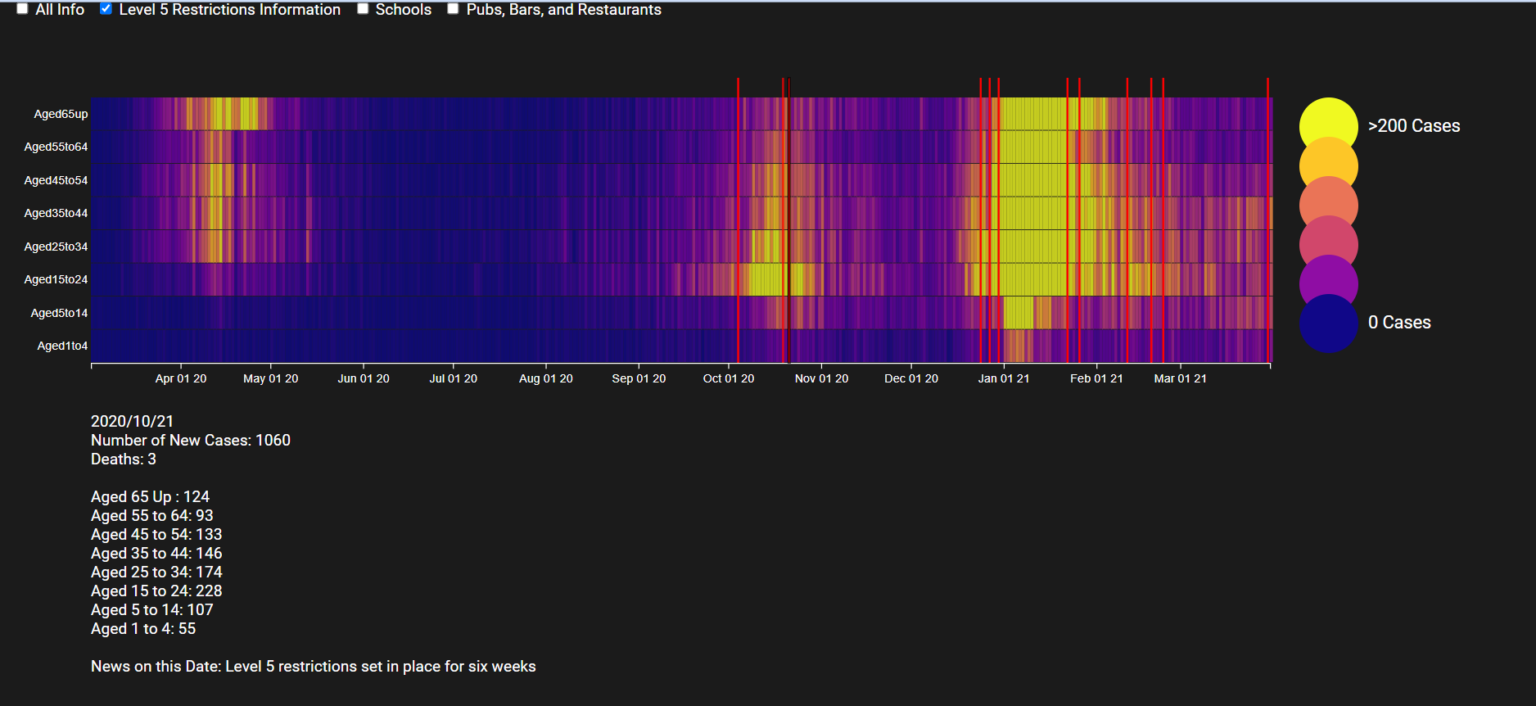Select the purple legend circle above dark blue
Screen dimensions: 1536x706
coord(1328,284)
